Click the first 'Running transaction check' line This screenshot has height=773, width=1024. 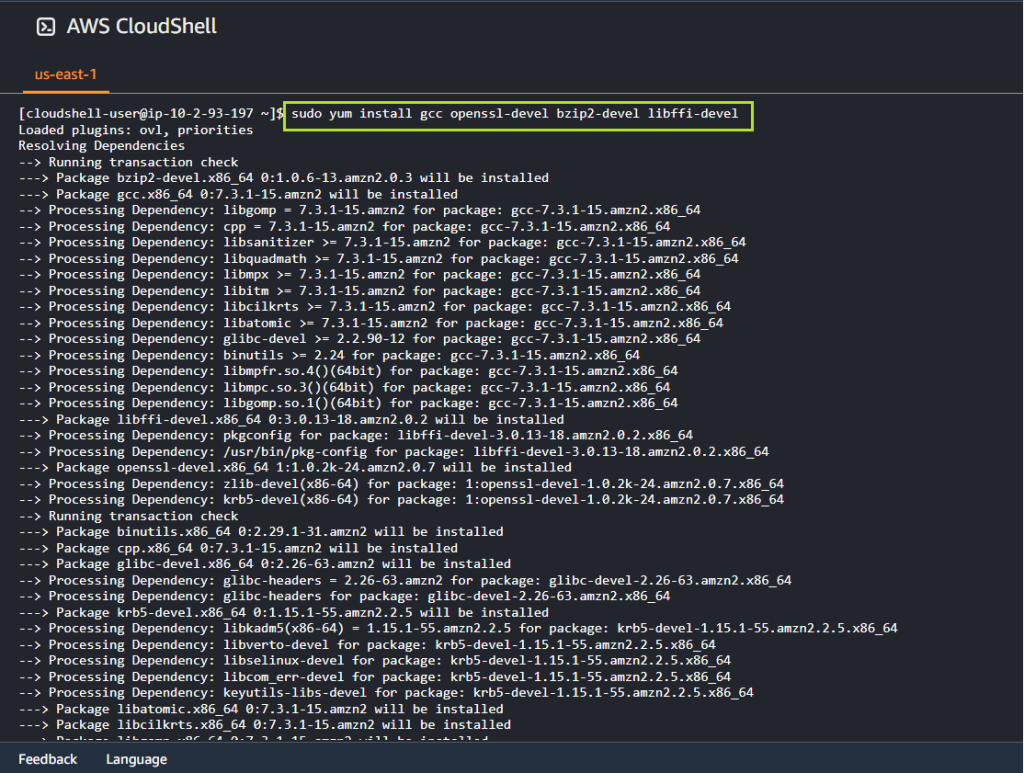128,162
